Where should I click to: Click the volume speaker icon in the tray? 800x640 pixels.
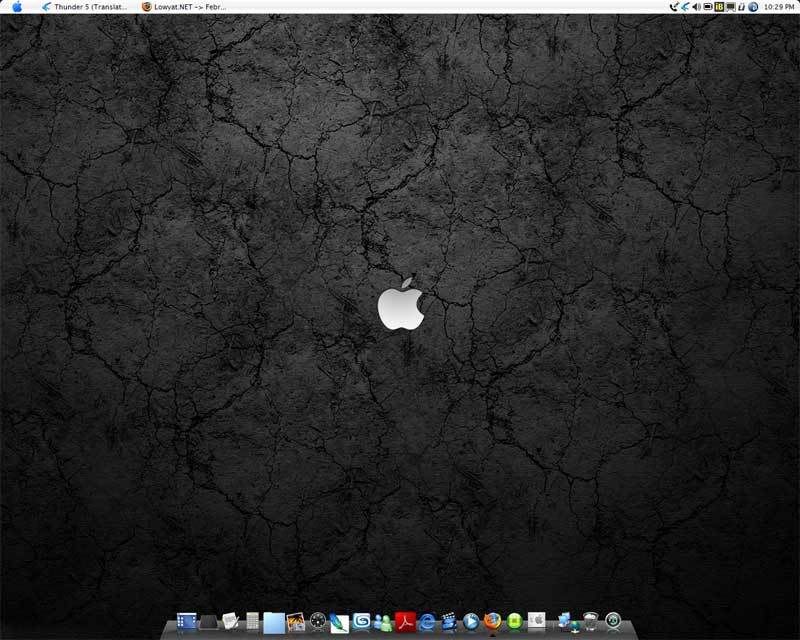click(696, 6)
